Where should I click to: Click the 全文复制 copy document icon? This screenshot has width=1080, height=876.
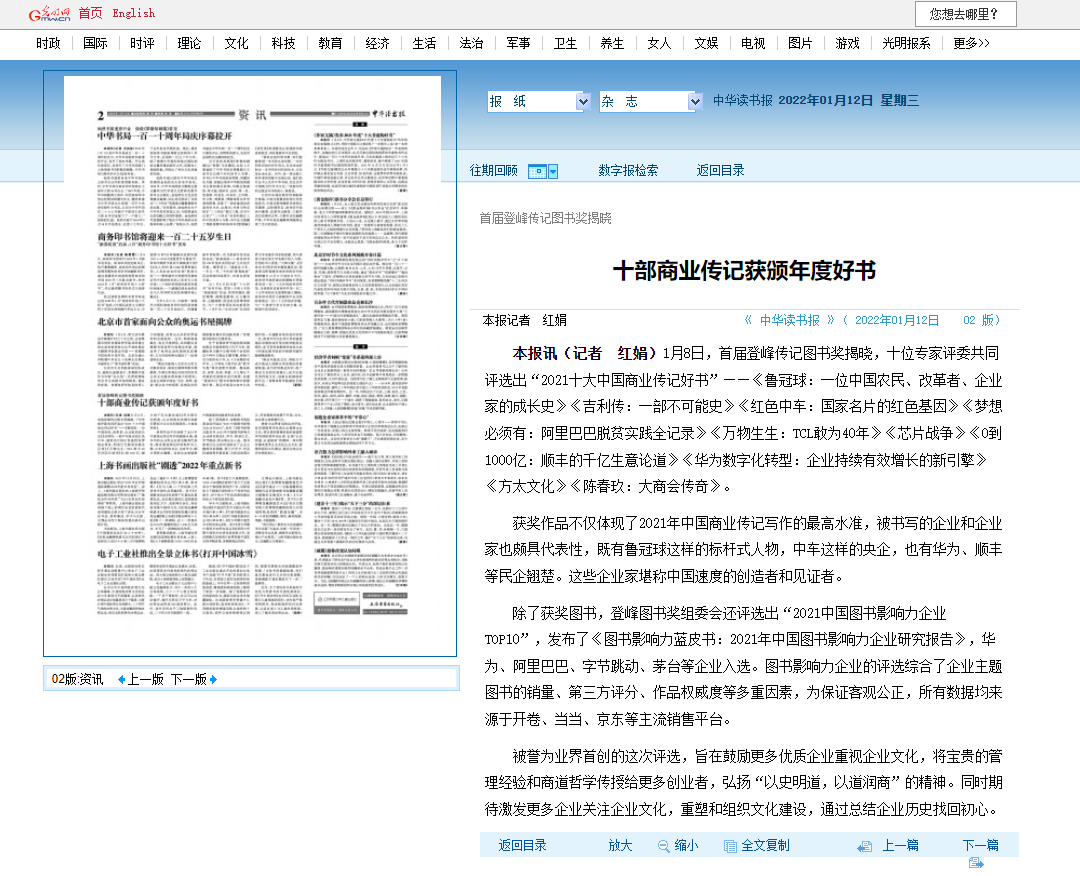(730, 846)
